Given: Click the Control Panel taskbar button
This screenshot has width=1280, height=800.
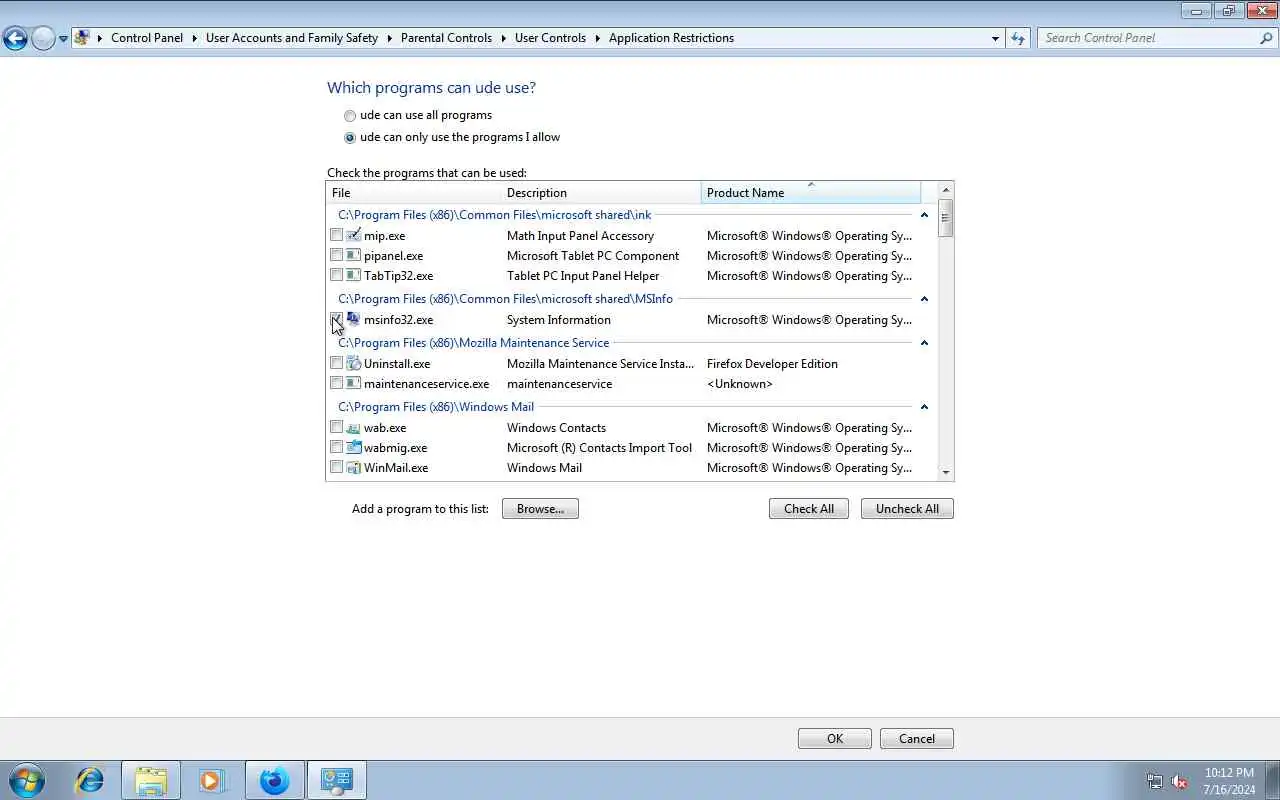Looking at the screenshot, I should click(x=337, y=780).
